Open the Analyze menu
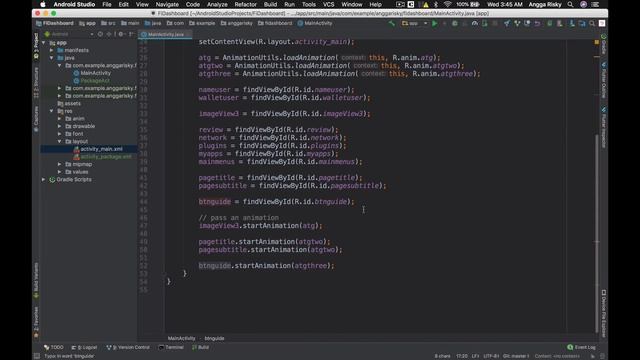640x360 pixels. (217, 4)
